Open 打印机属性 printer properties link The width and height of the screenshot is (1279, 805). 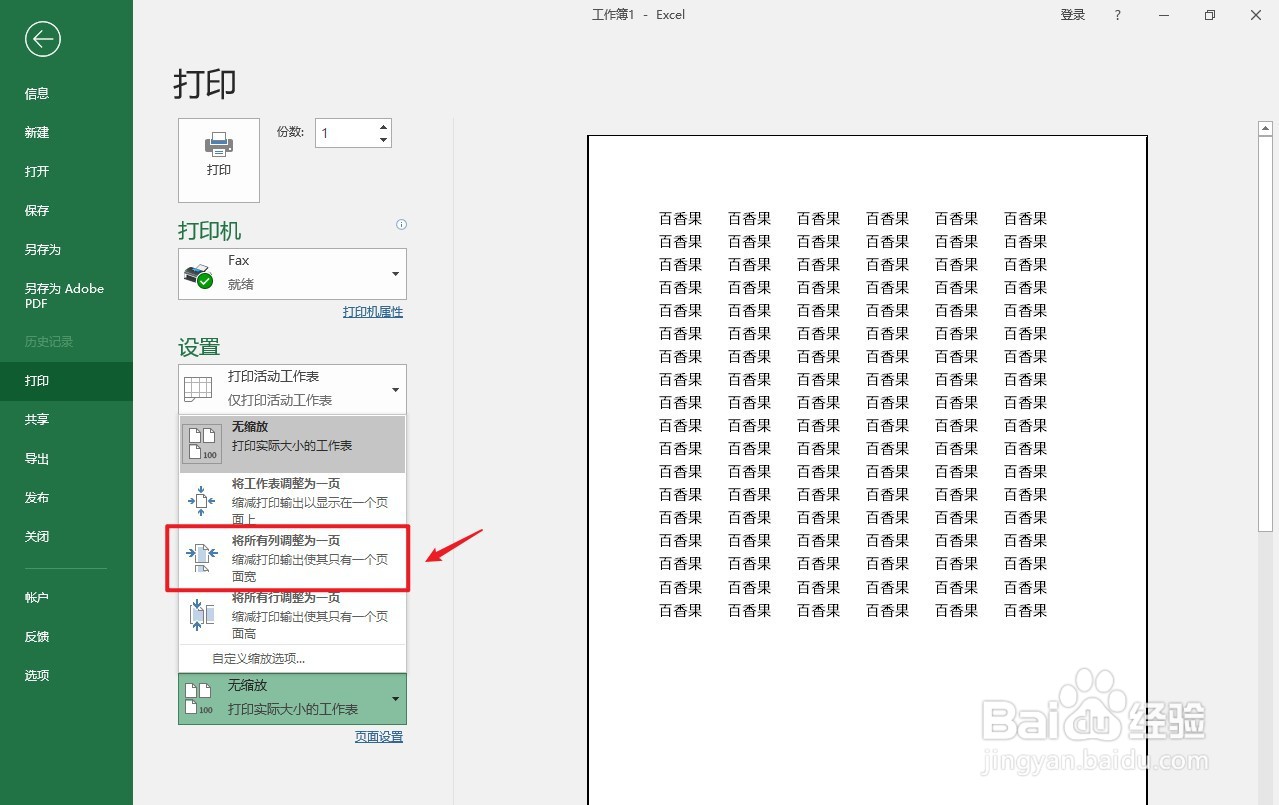(x=371, y=311)
